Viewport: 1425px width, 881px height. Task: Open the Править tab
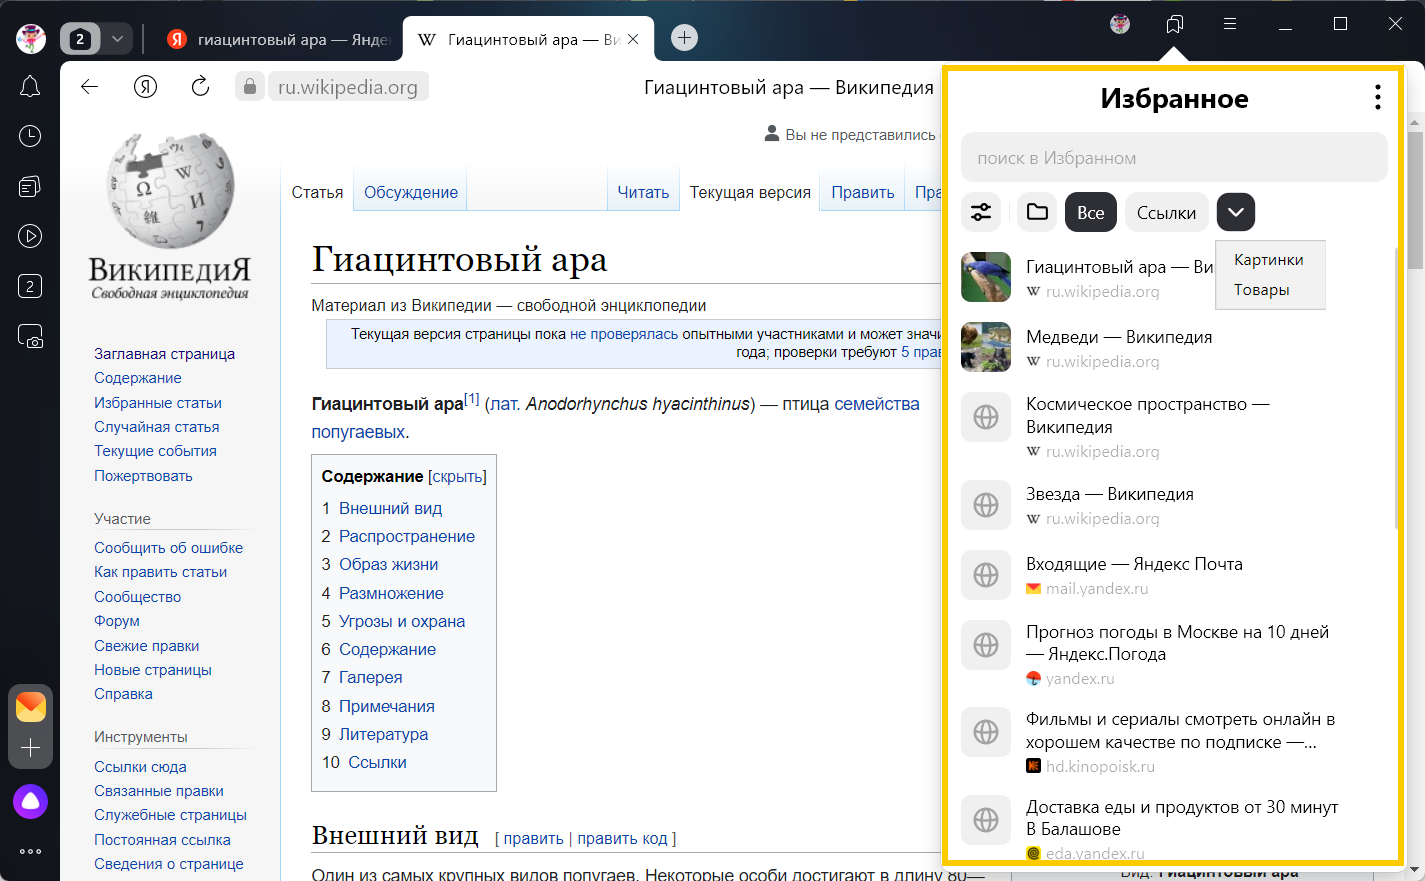click(x=863, y=192)
